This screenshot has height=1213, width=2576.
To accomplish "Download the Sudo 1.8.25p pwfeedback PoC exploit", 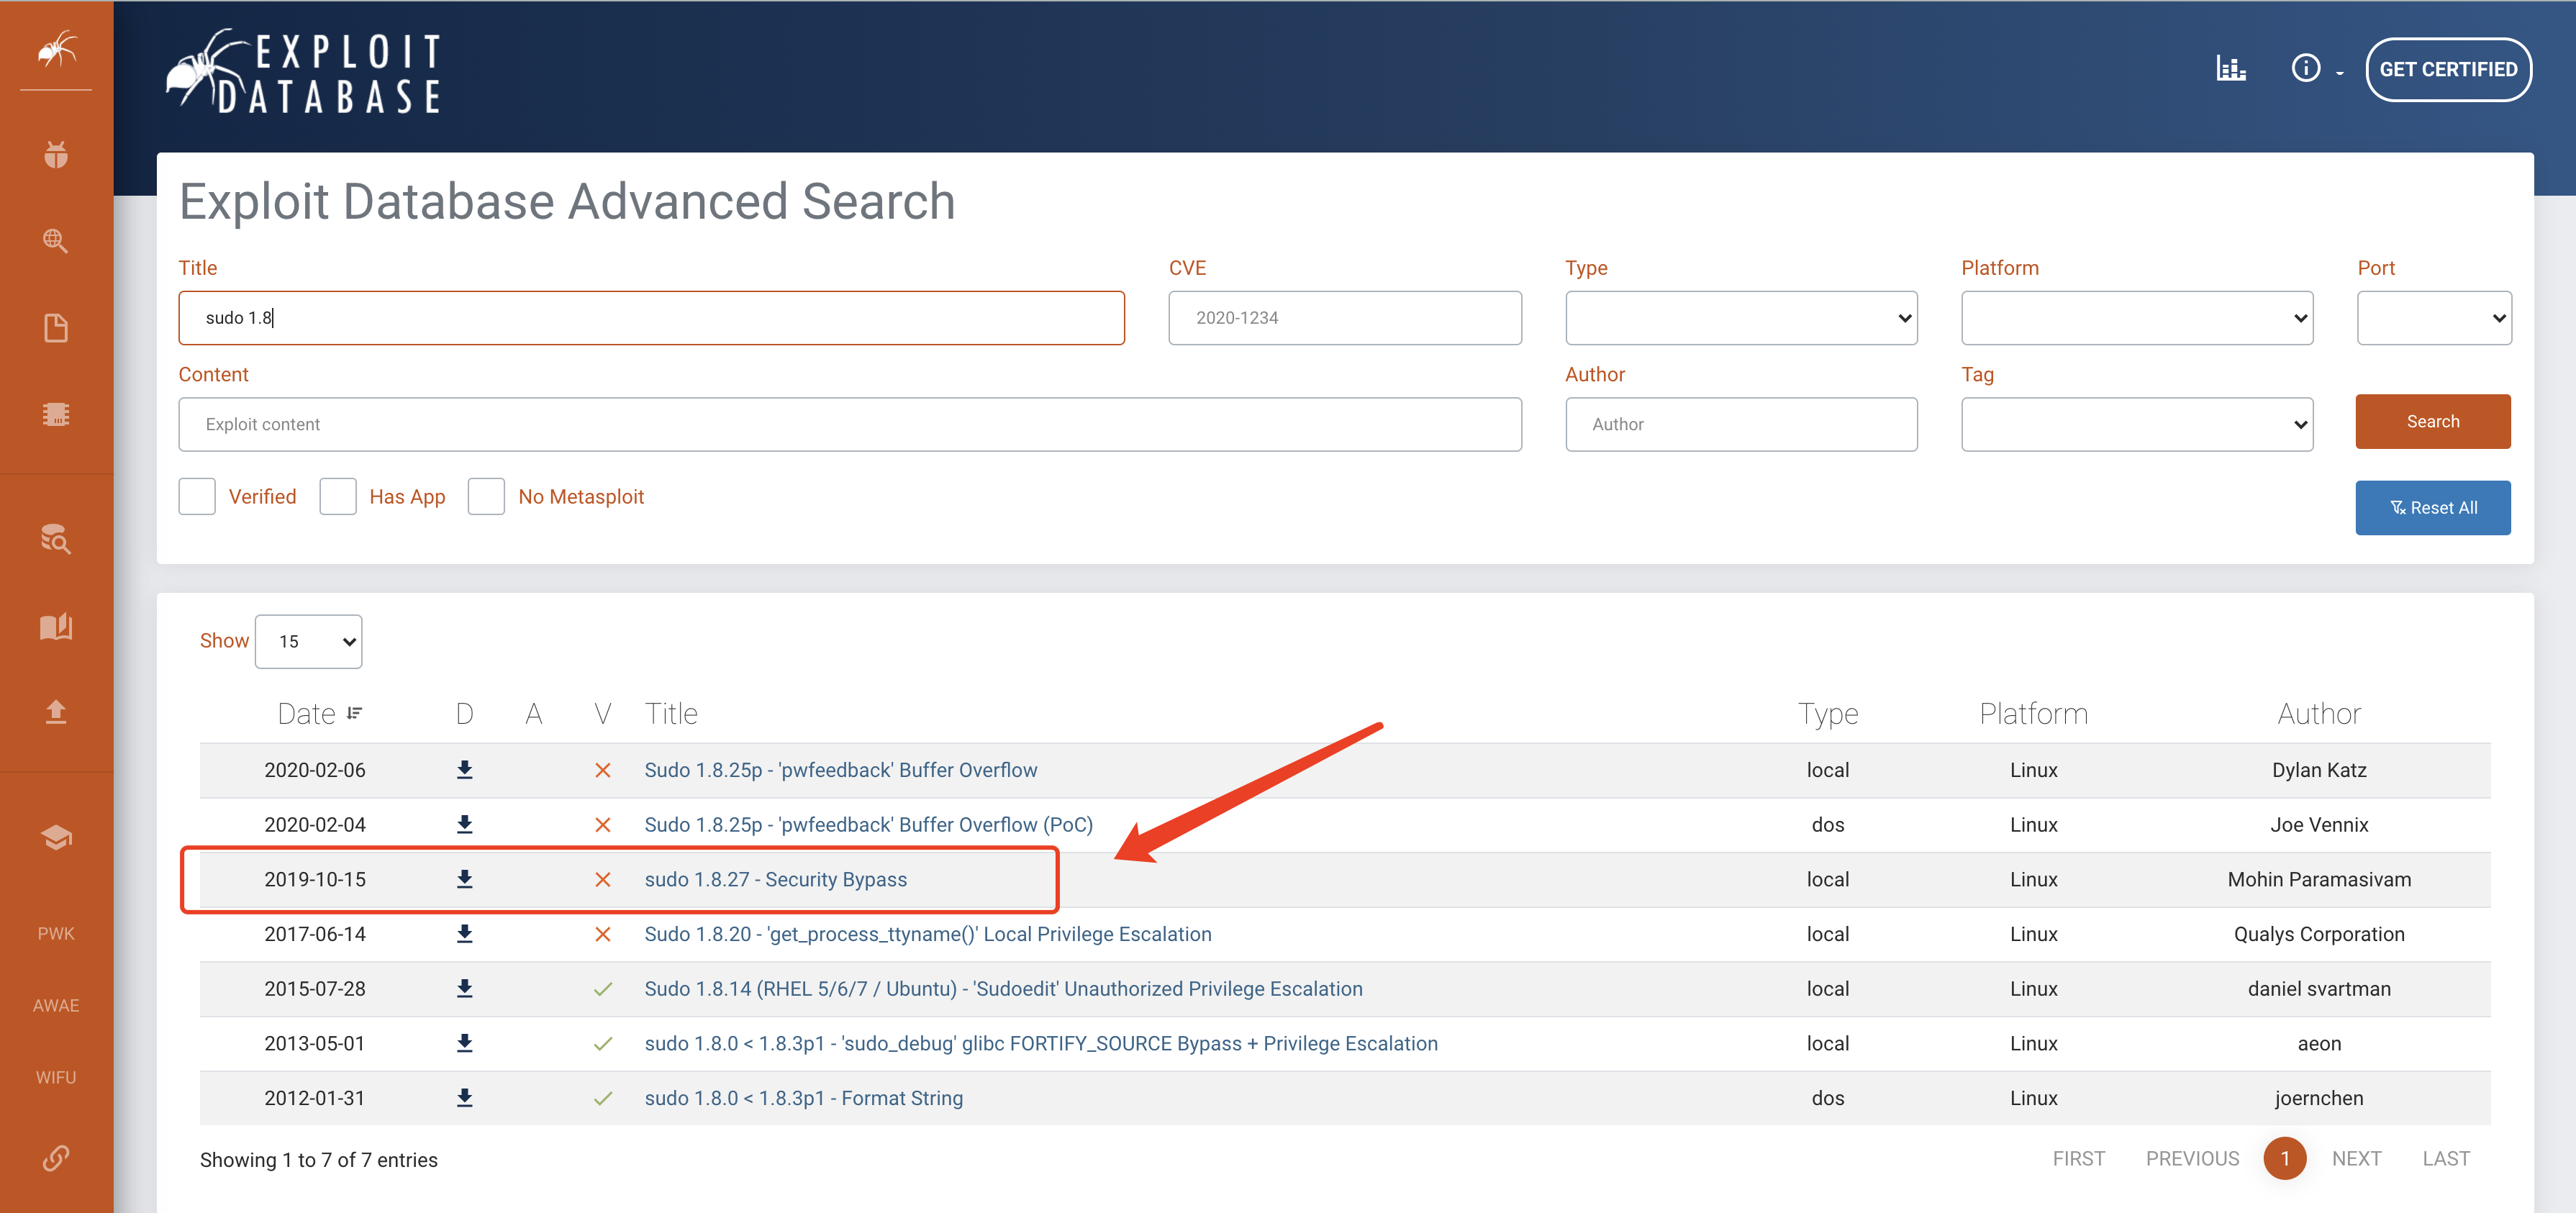I will [x=464, y=825].
